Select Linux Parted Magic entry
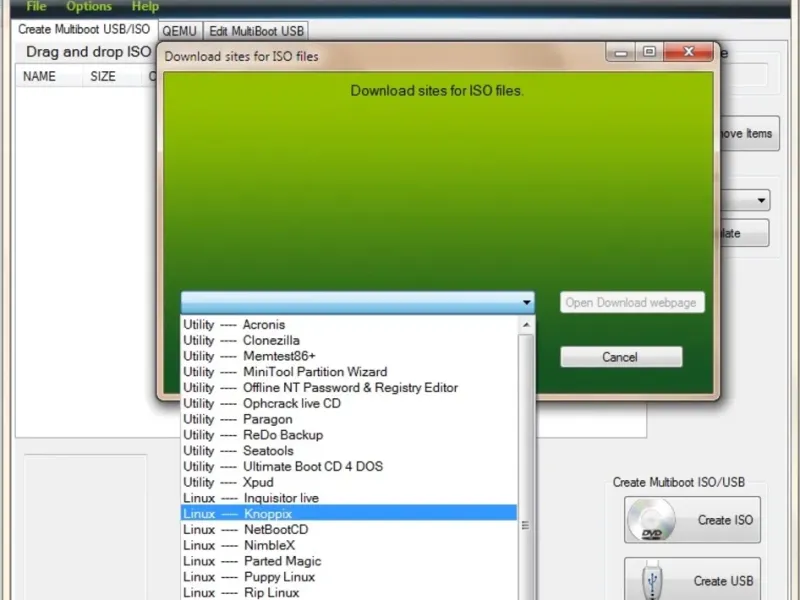The width and height of the screenshot is (800, 600). coord(349,561)
